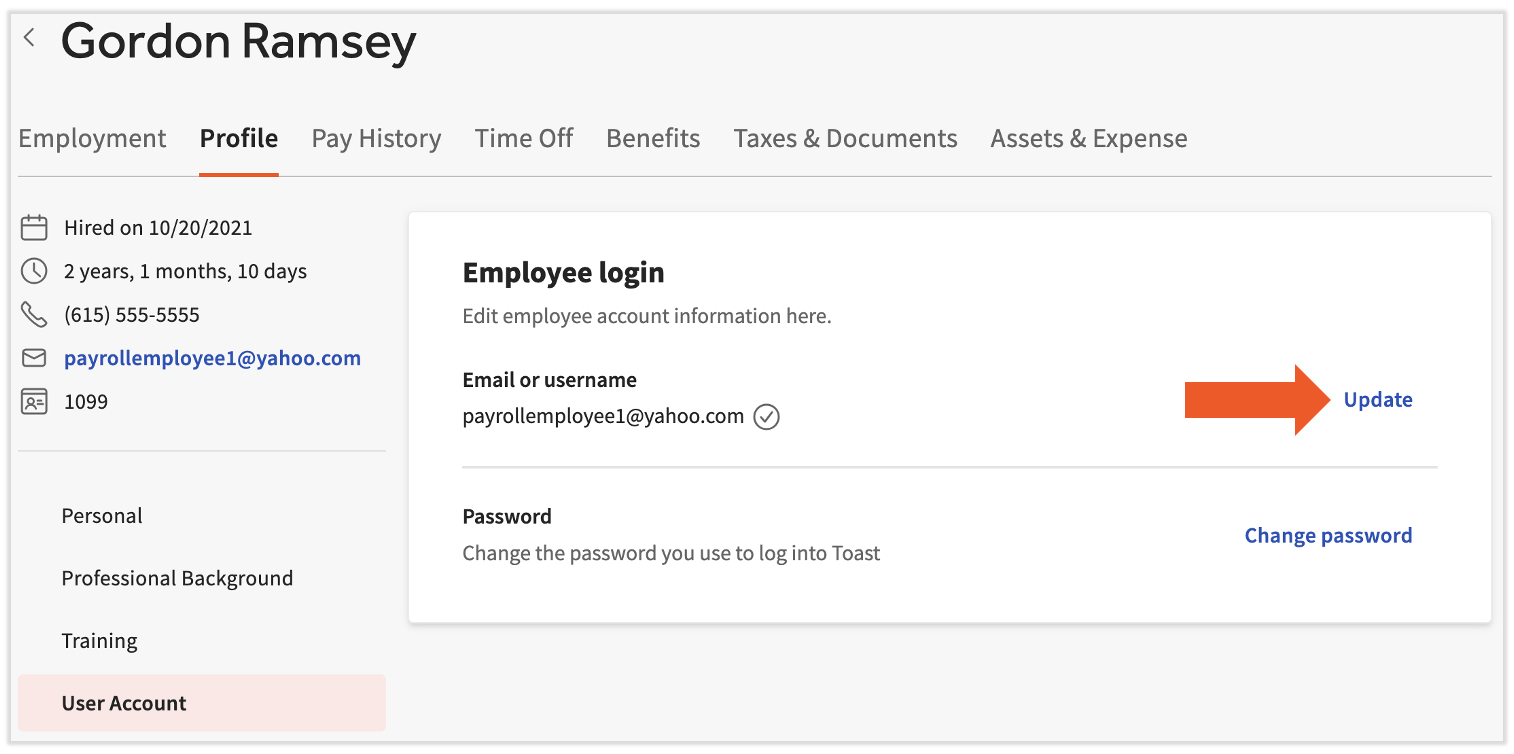
Task: Go to the Benefits tab
Action: (653, 138)
